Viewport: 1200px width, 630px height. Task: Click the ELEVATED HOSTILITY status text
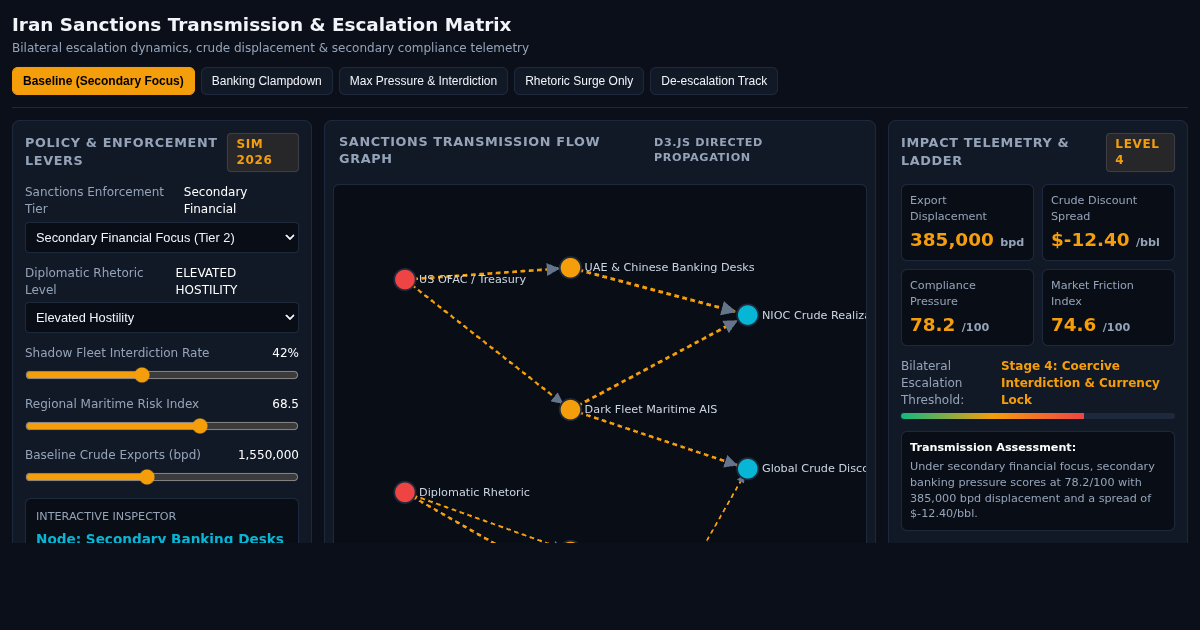[x=207, y=282]
